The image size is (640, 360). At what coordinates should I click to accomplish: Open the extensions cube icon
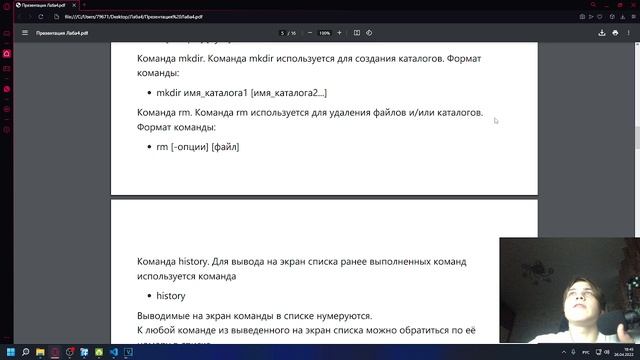[x=612, y=17]
